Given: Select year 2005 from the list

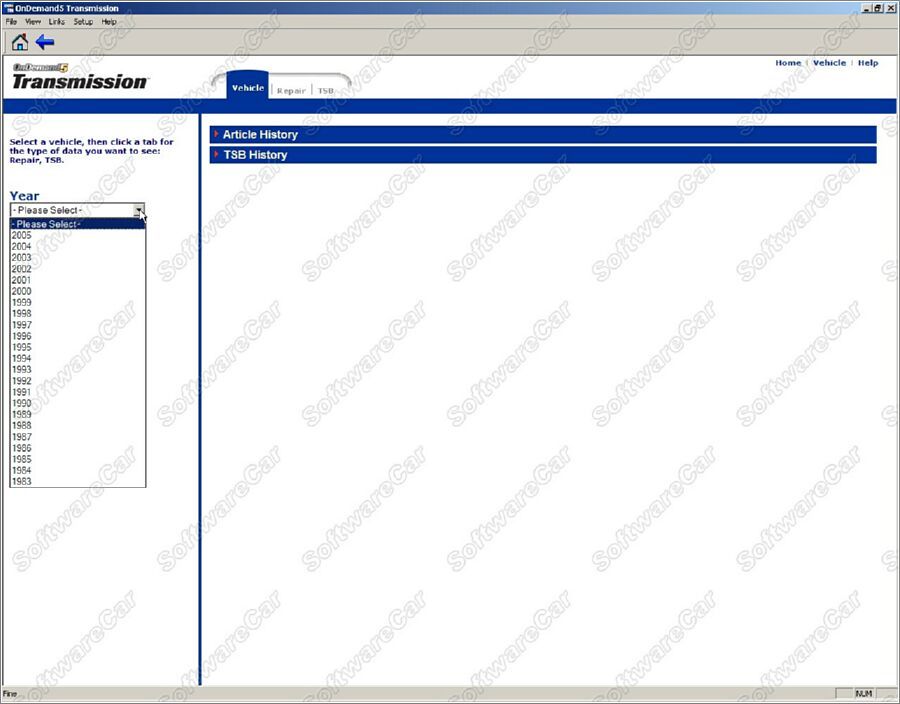Looking at the screenshot, I should pos(22,236).
